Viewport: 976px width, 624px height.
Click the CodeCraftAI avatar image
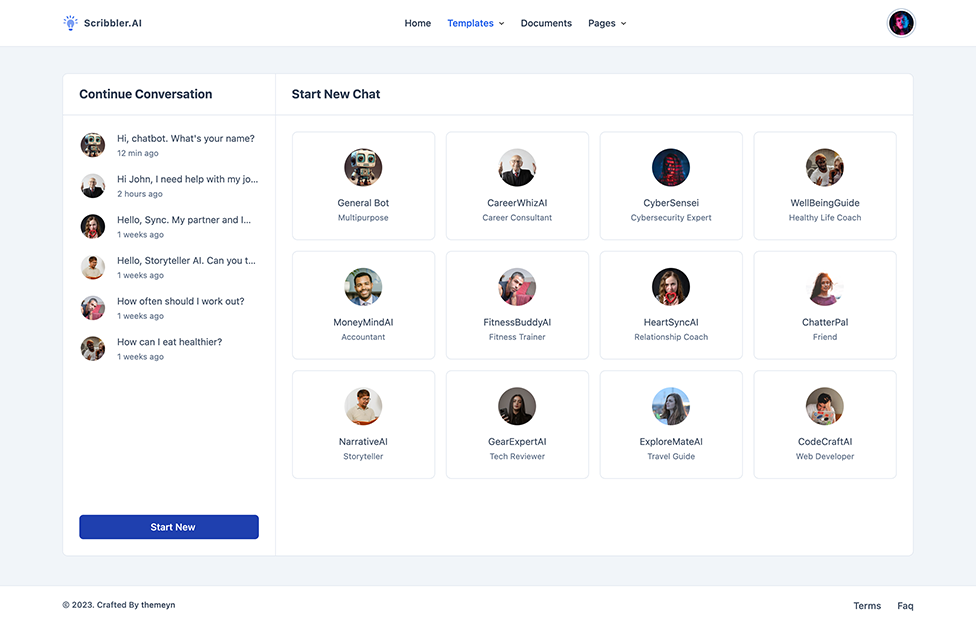(x=825, y=406)
